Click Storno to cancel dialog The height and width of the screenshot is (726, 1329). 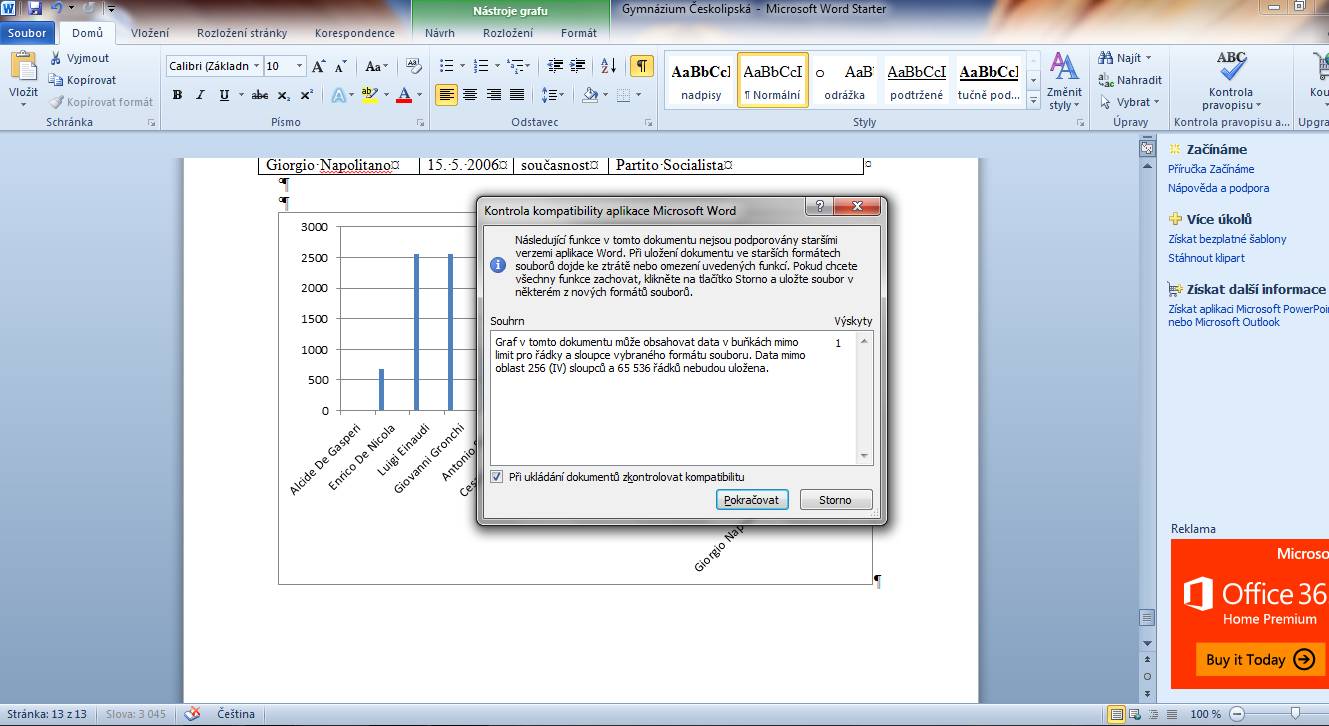[836, 500]
